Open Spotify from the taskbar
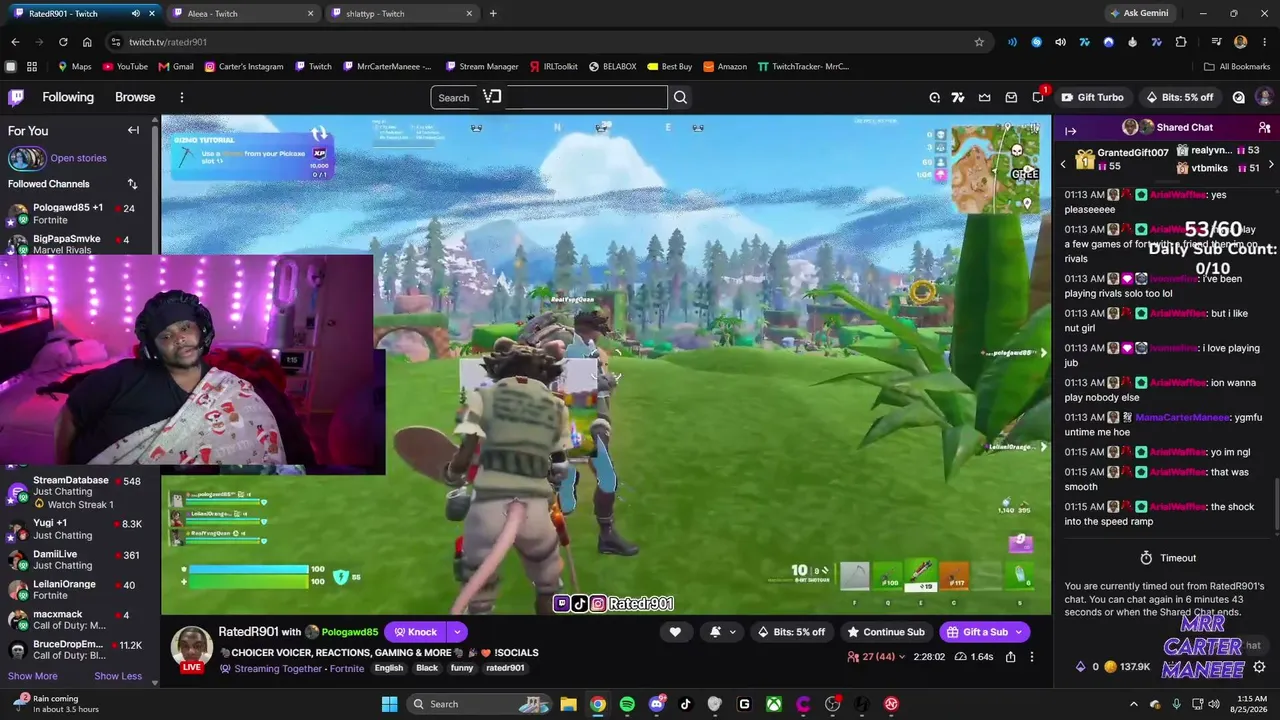Viewport: 1280px width, 720px height. (x=627, y=704)
